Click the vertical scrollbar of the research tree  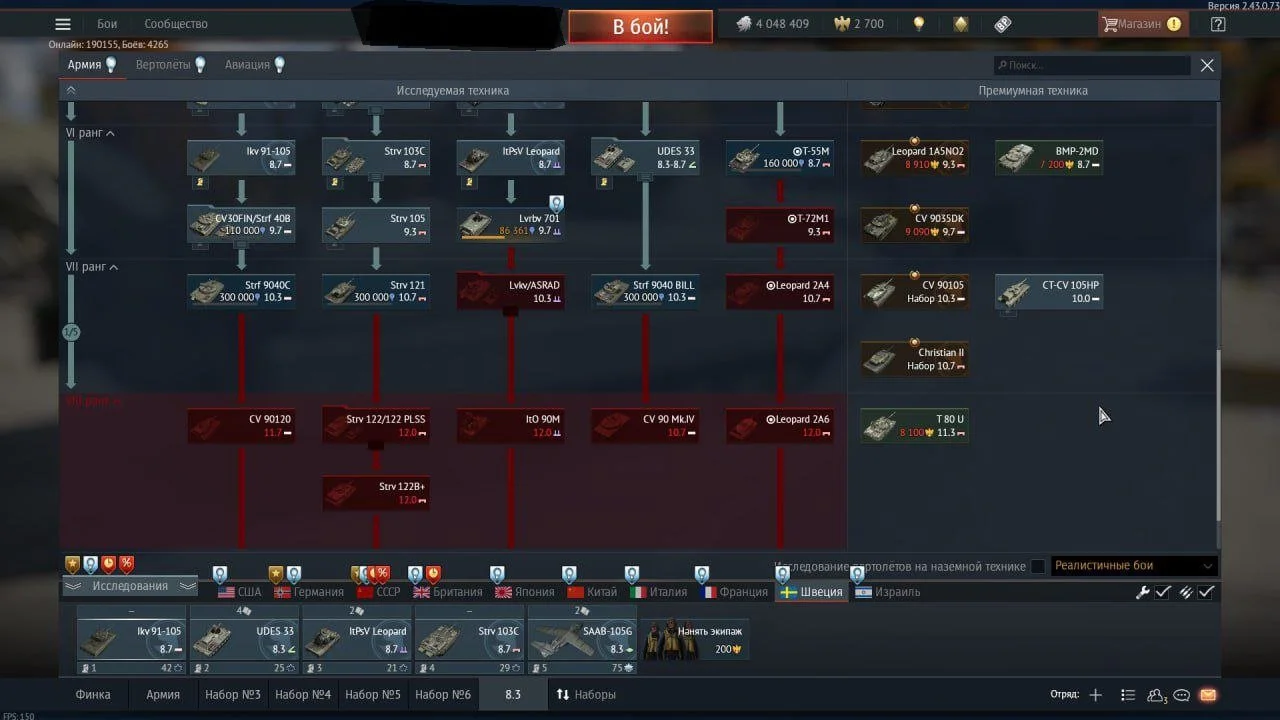pos(1218,435)
